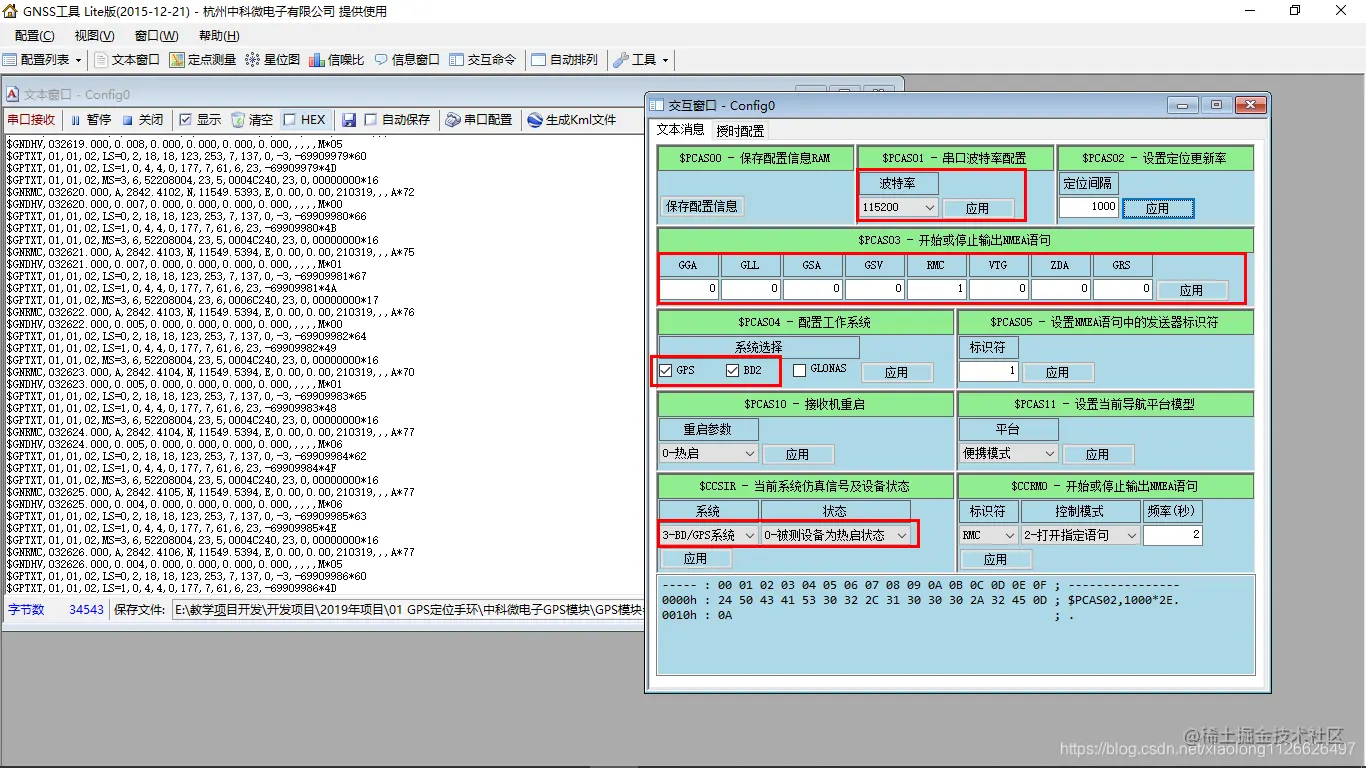Clear the text log with 清空

coord(252,120)
